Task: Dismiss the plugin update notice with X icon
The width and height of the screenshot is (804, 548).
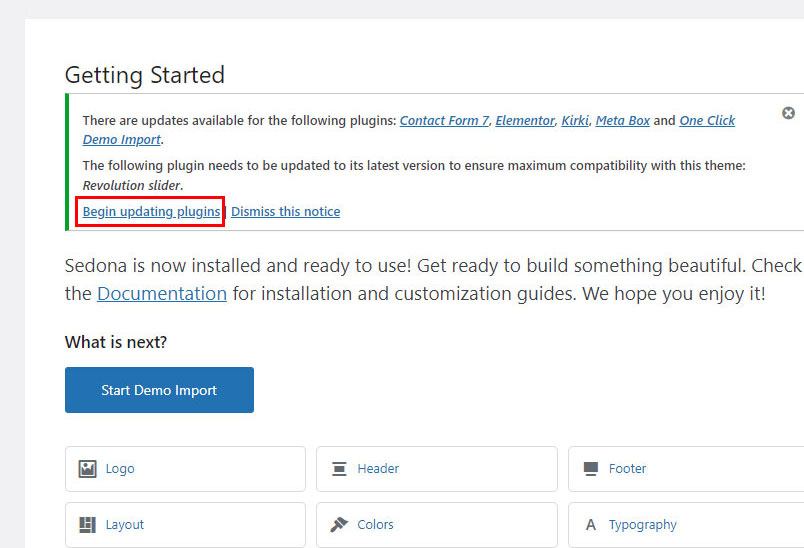Action: 788,113
